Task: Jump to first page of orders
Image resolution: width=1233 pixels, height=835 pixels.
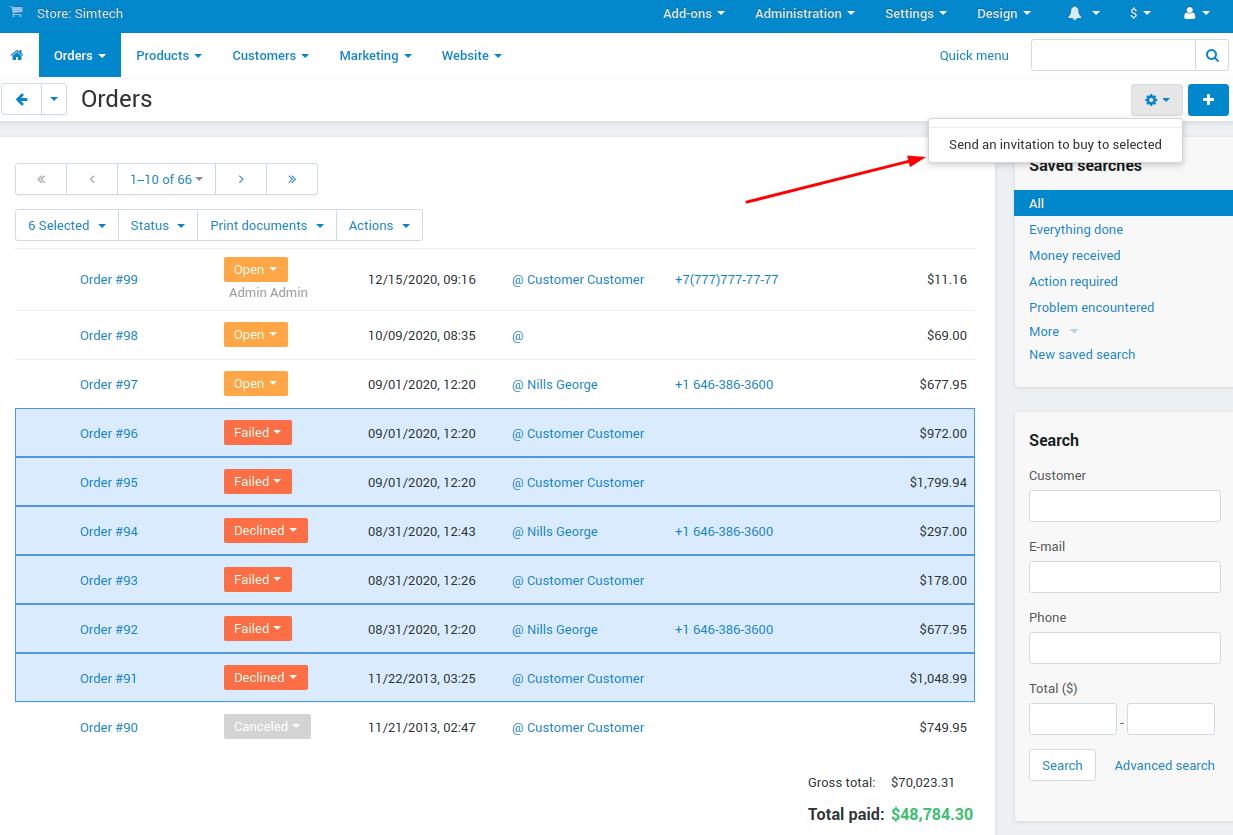Action: [41, 179]
